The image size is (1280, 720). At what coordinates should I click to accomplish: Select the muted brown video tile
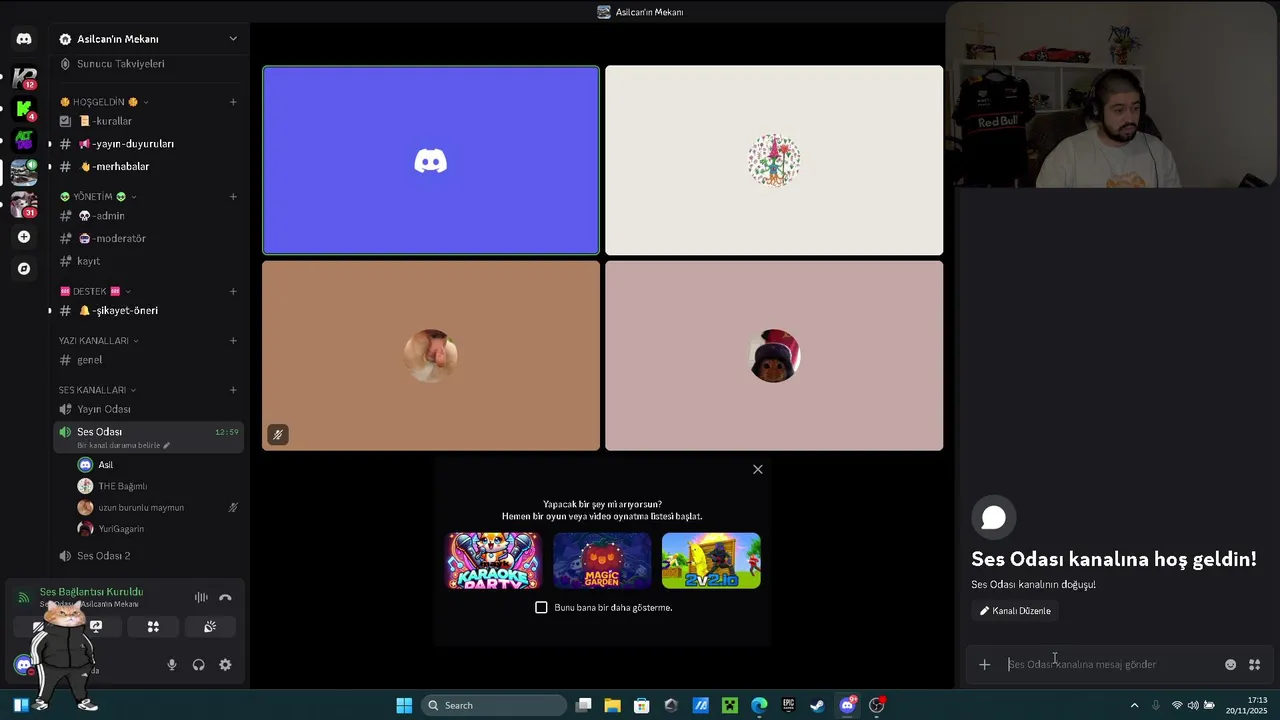(x=431, y=356)
